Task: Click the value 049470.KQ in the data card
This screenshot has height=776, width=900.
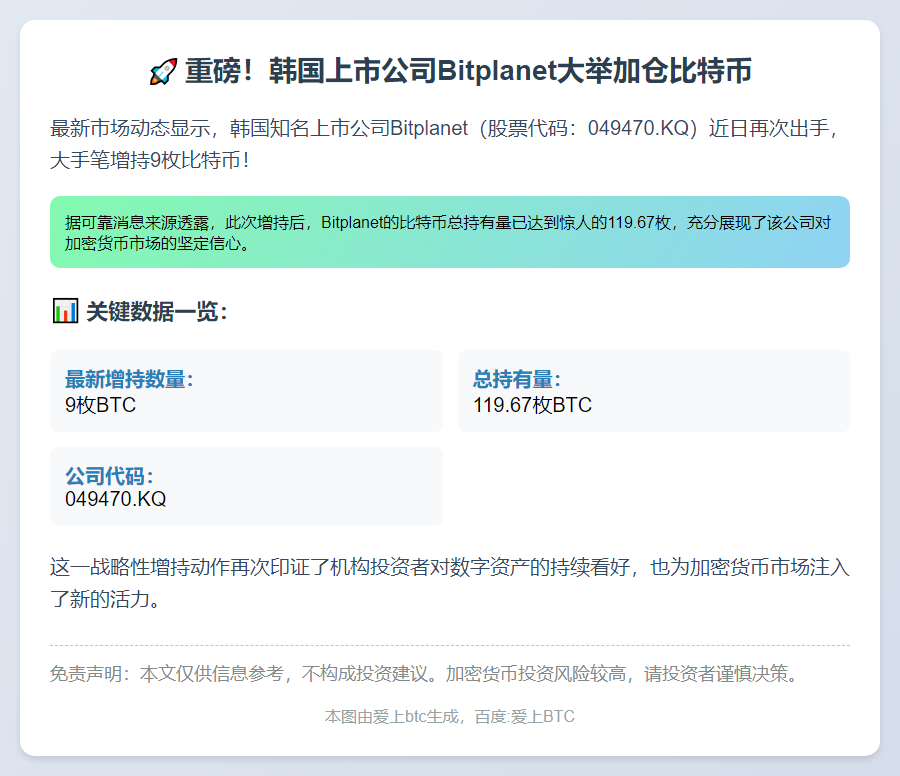Action: click(115, 499)
